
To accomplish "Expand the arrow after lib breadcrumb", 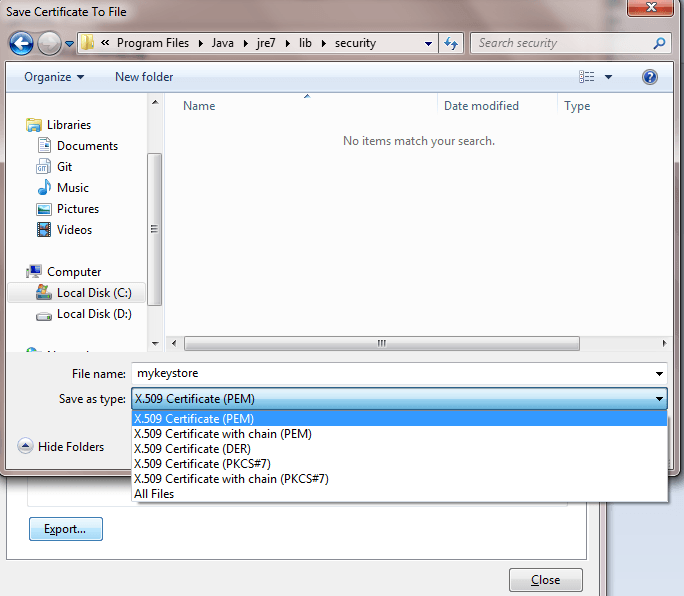I will pyautogui.click(x=324, y=43).
